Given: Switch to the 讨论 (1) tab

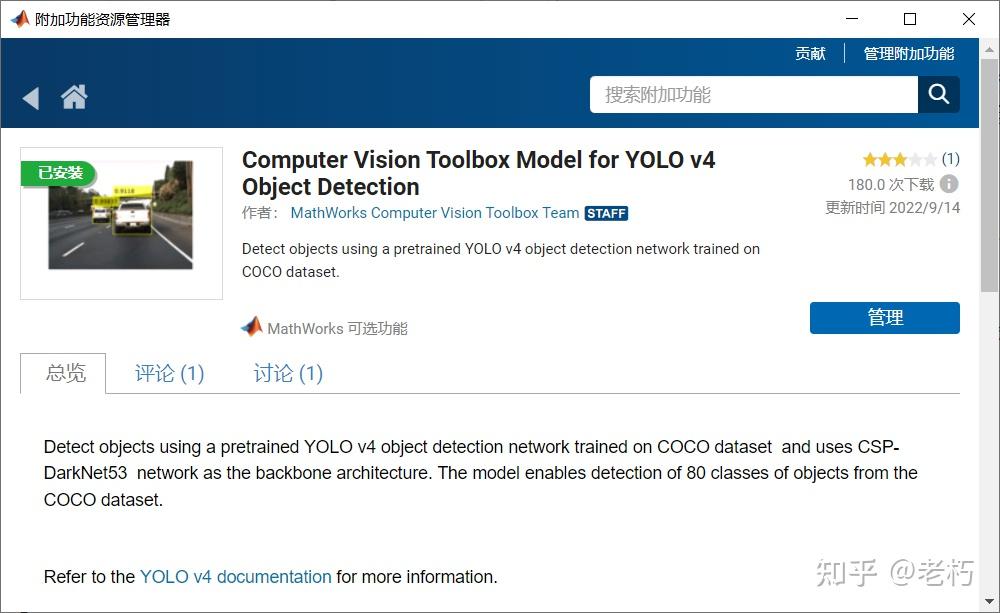Looking at the screenshot, I should (x=288, y=373).
